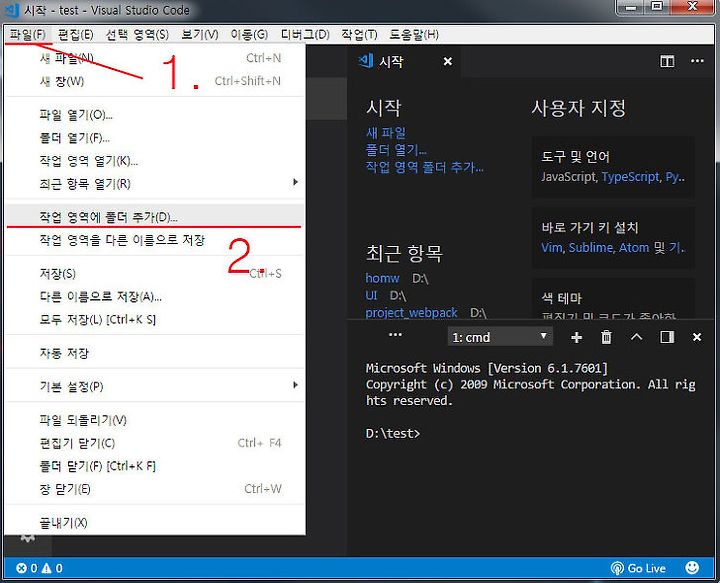Click the 폴더 열기... welcome link
Viewport: 720px width, 583px height.
pyautogui.click(x=396, y=150)
